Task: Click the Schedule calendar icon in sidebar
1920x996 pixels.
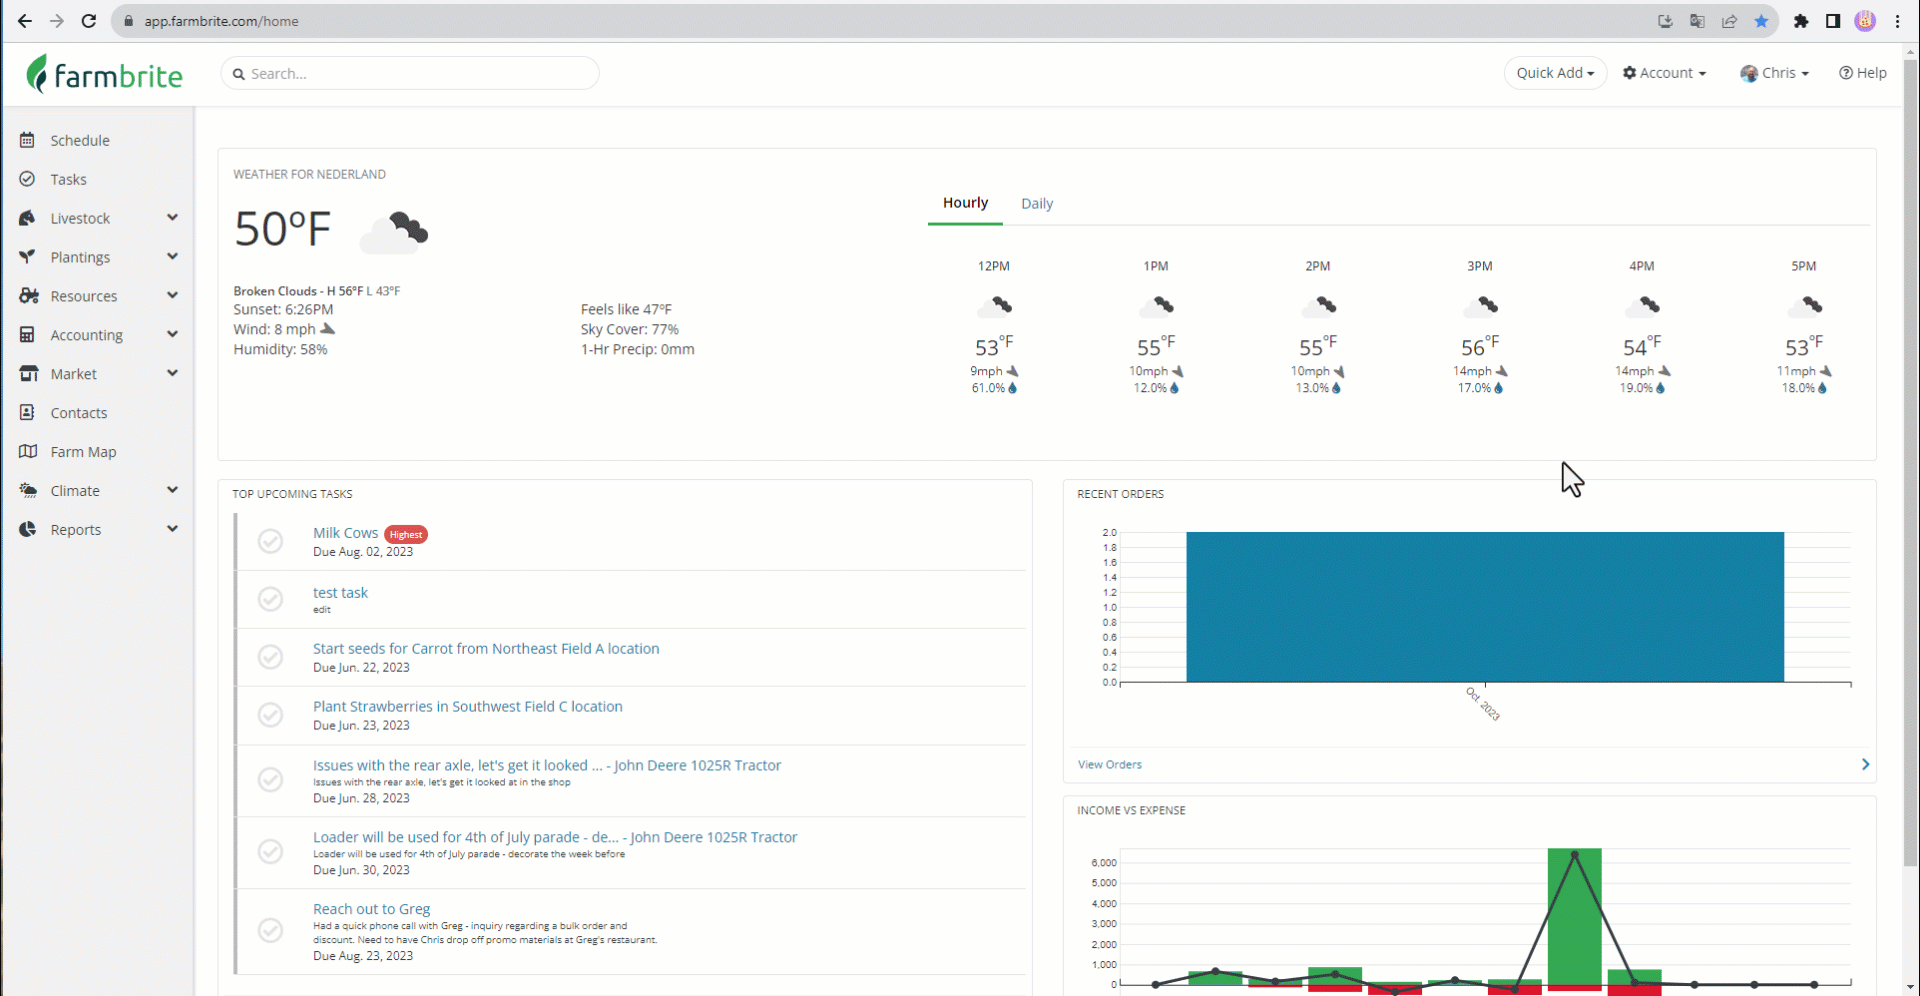Action: pos(27,140)
